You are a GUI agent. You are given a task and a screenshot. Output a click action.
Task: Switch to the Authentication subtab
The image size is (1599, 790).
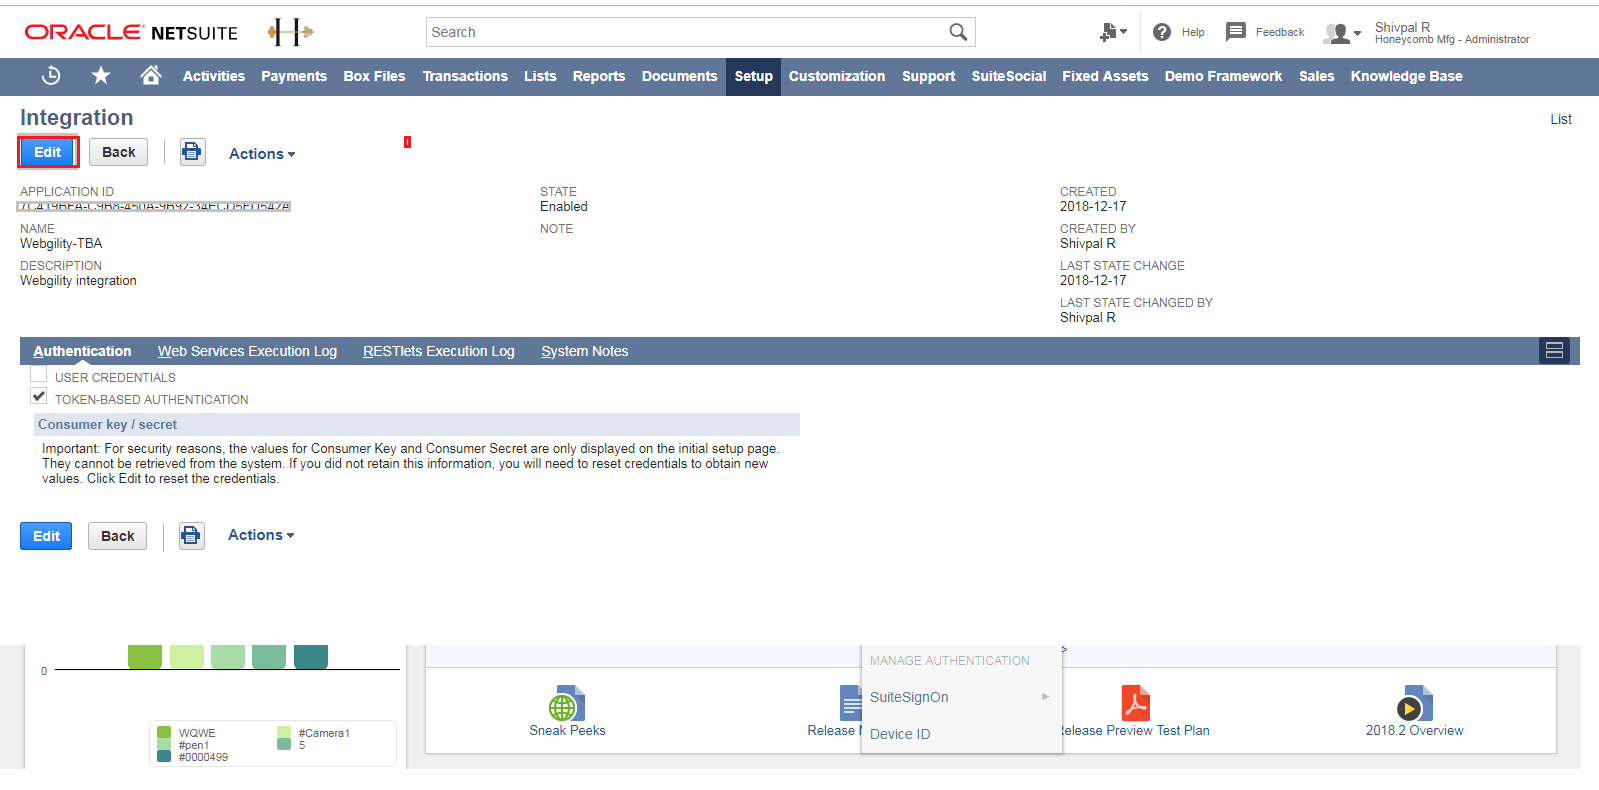pyautogui.click(x=82, y=351)
